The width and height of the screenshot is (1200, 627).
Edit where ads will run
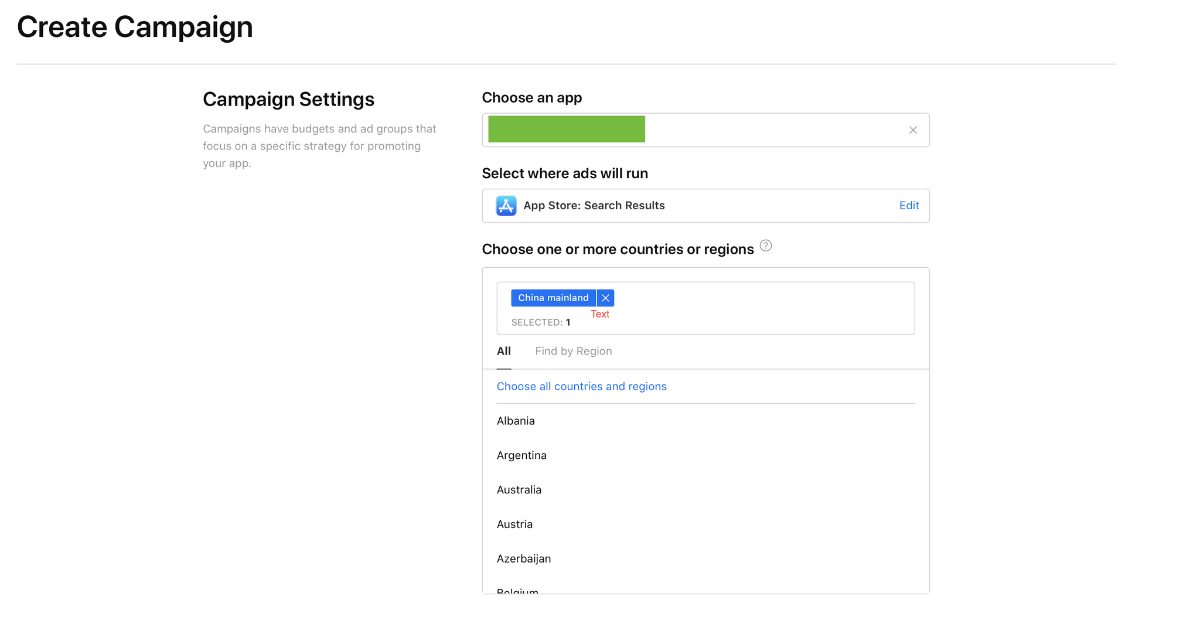click(x=908, y=205)
